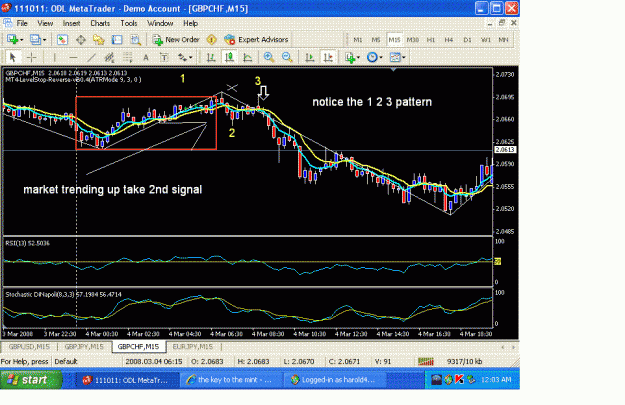Switch to 'the key to the mint' taskbar window
625x405 pixels.
(x=230, y=380)
